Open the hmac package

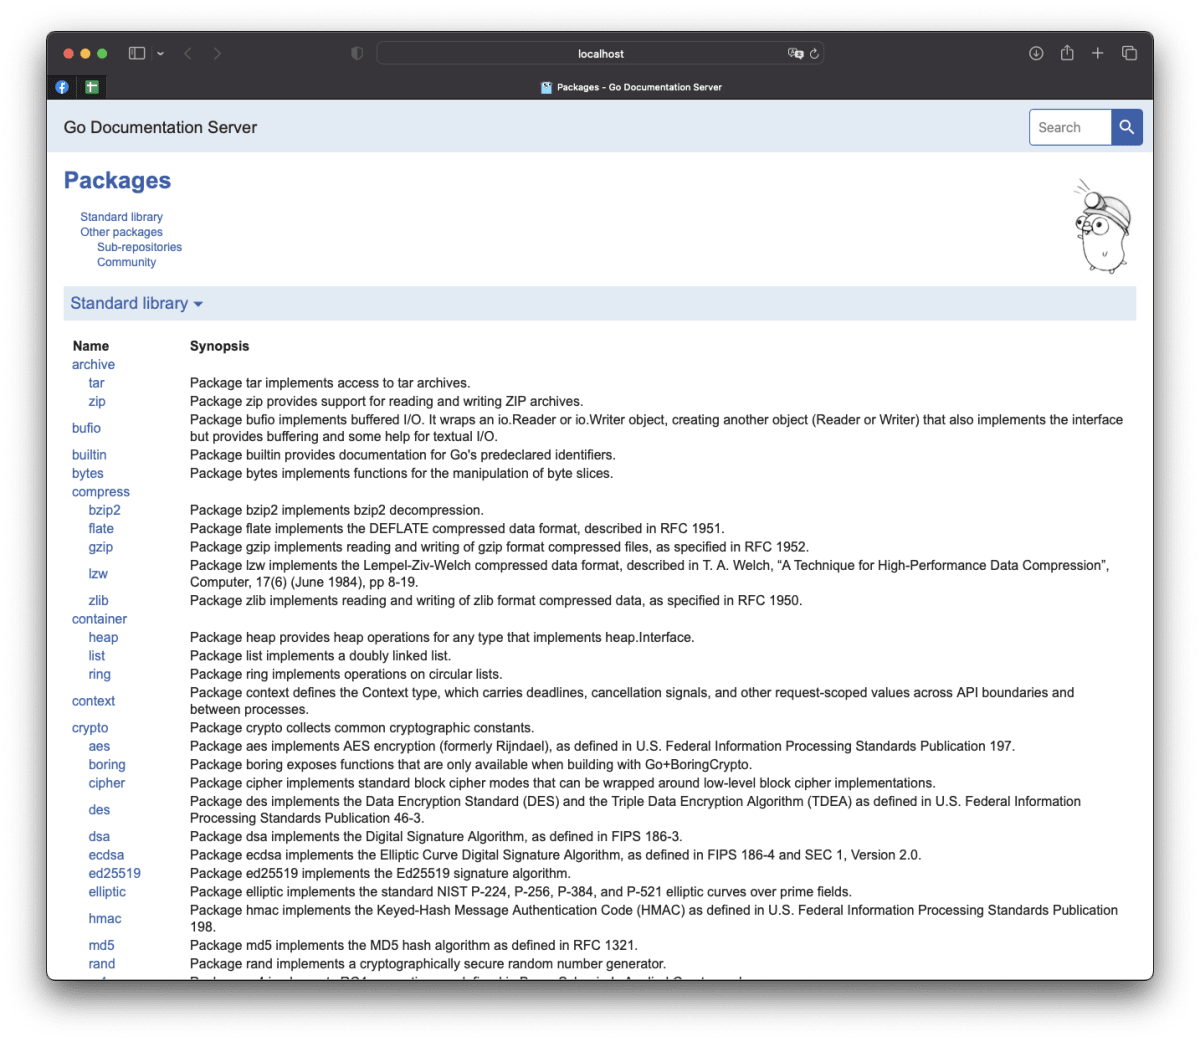pyautogui.click(x=105, y=919)
